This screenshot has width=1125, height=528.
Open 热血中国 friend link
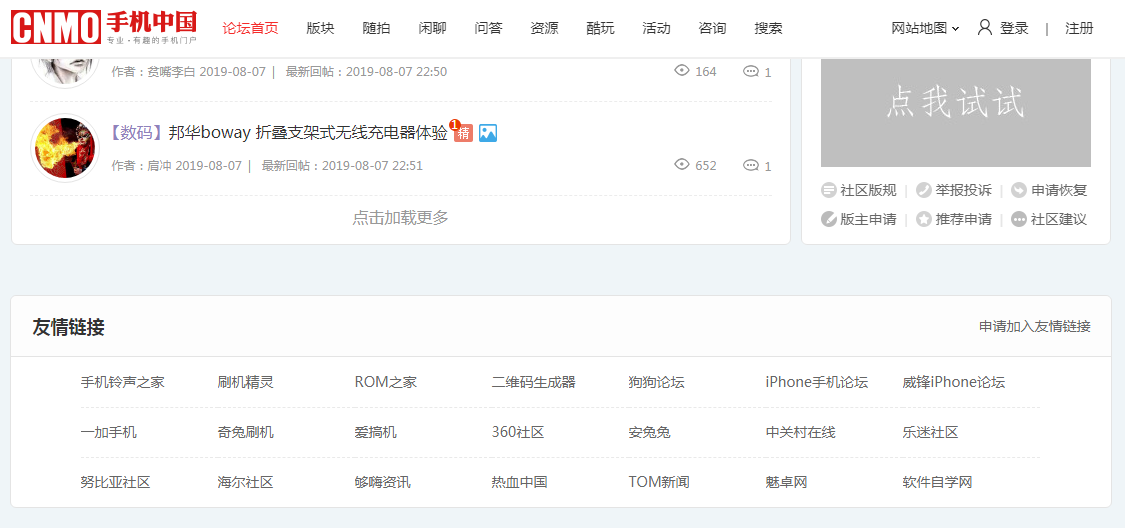tap(519, 482)
